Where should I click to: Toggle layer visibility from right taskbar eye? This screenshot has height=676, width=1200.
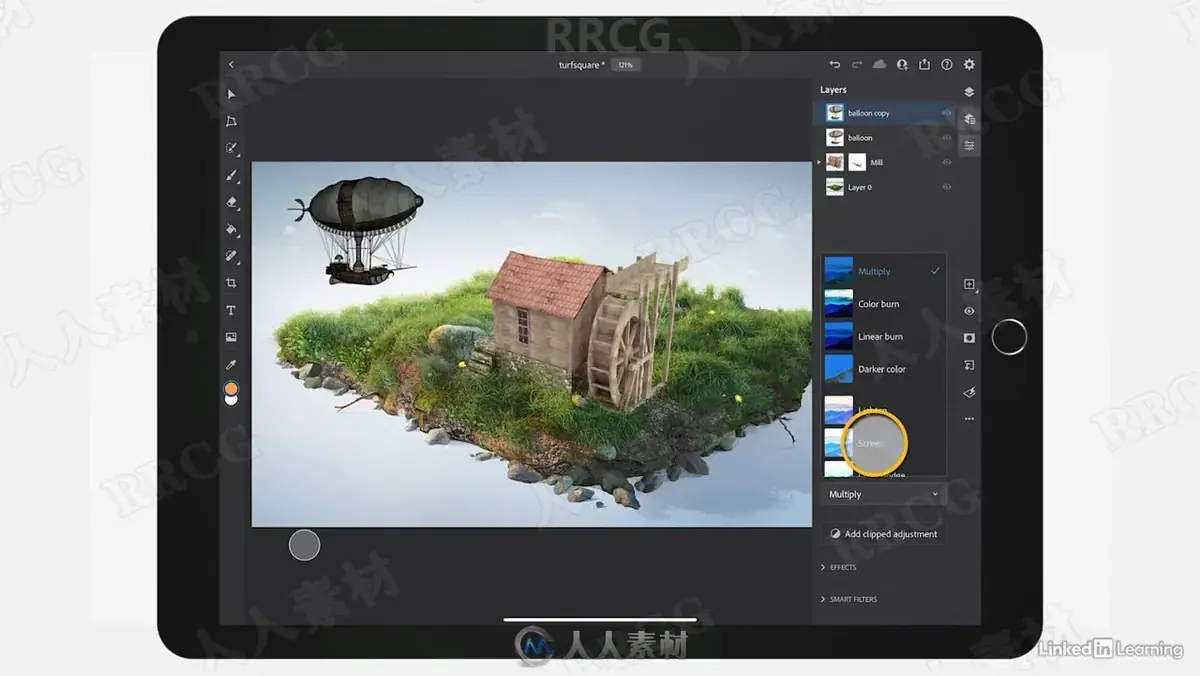coord(969,311)
